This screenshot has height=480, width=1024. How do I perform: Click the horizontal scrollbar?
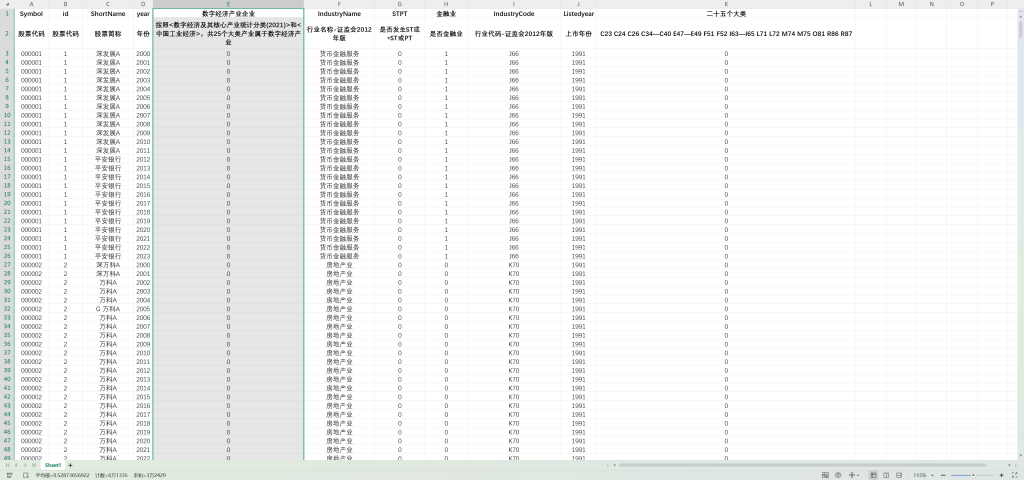point(700,465)
